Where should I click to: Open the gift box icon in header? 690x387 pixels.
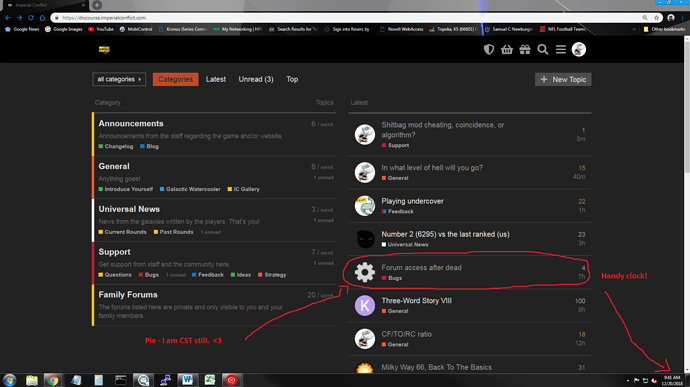[525, 49]
